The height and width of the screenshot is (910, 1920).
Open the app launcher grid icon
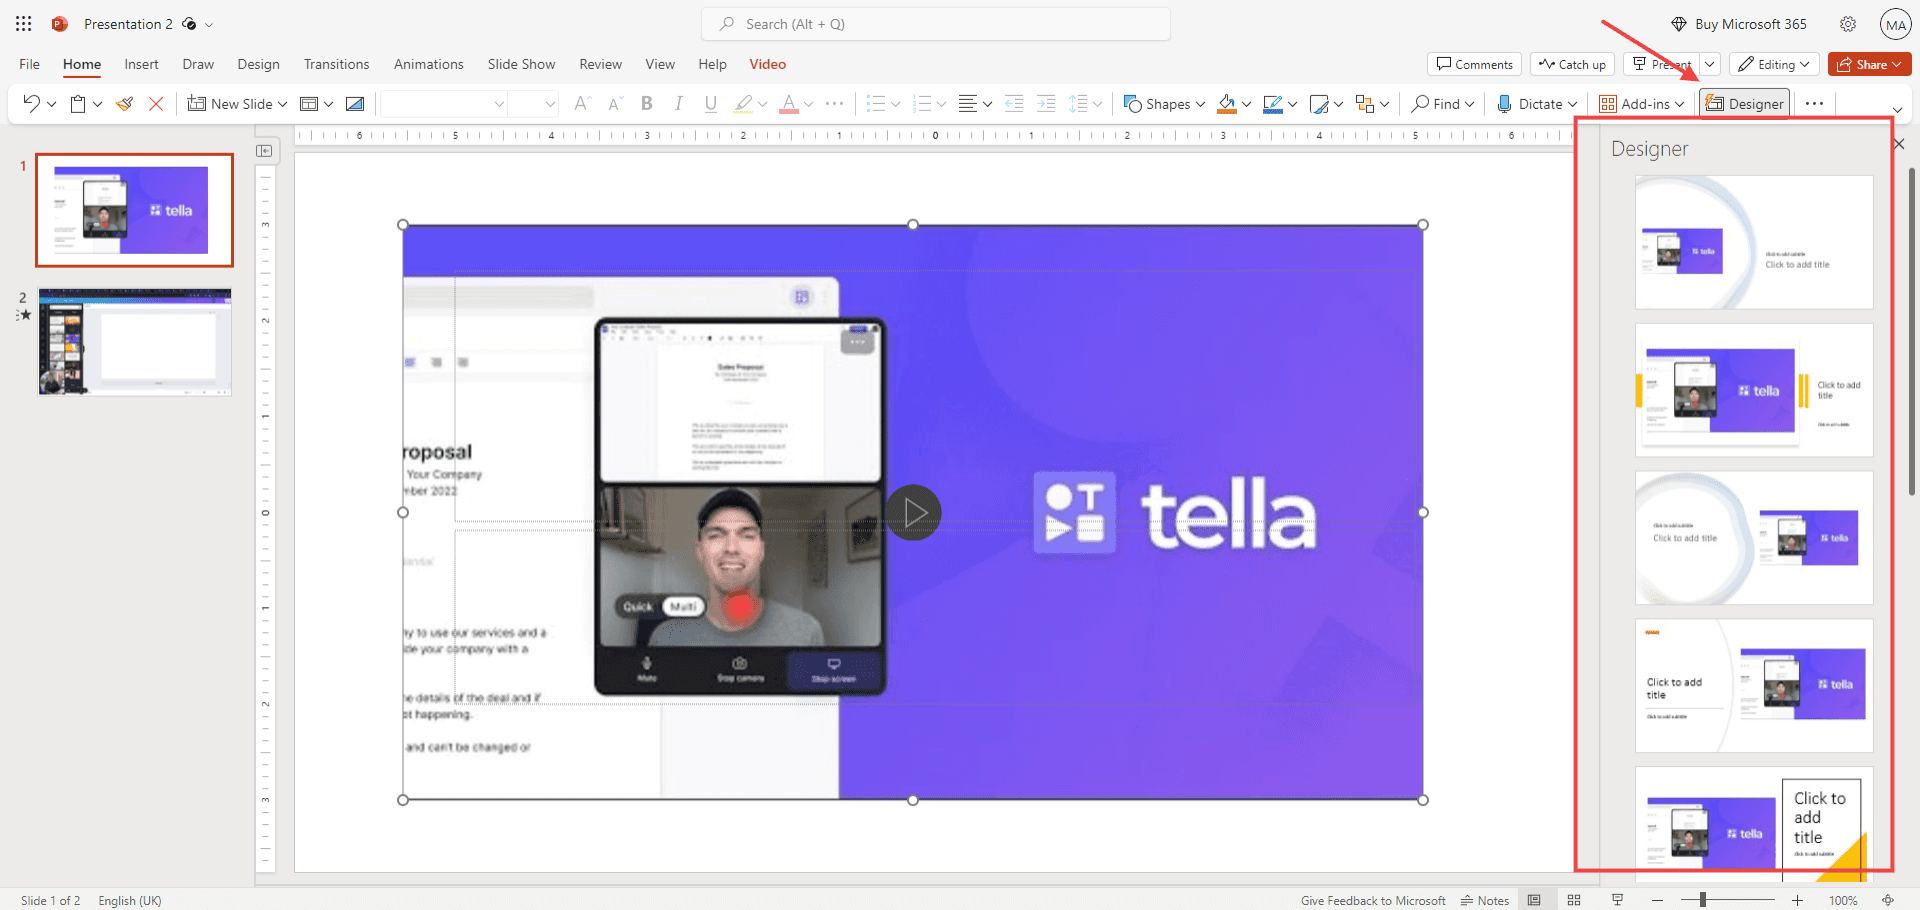(x=24, y=24)
